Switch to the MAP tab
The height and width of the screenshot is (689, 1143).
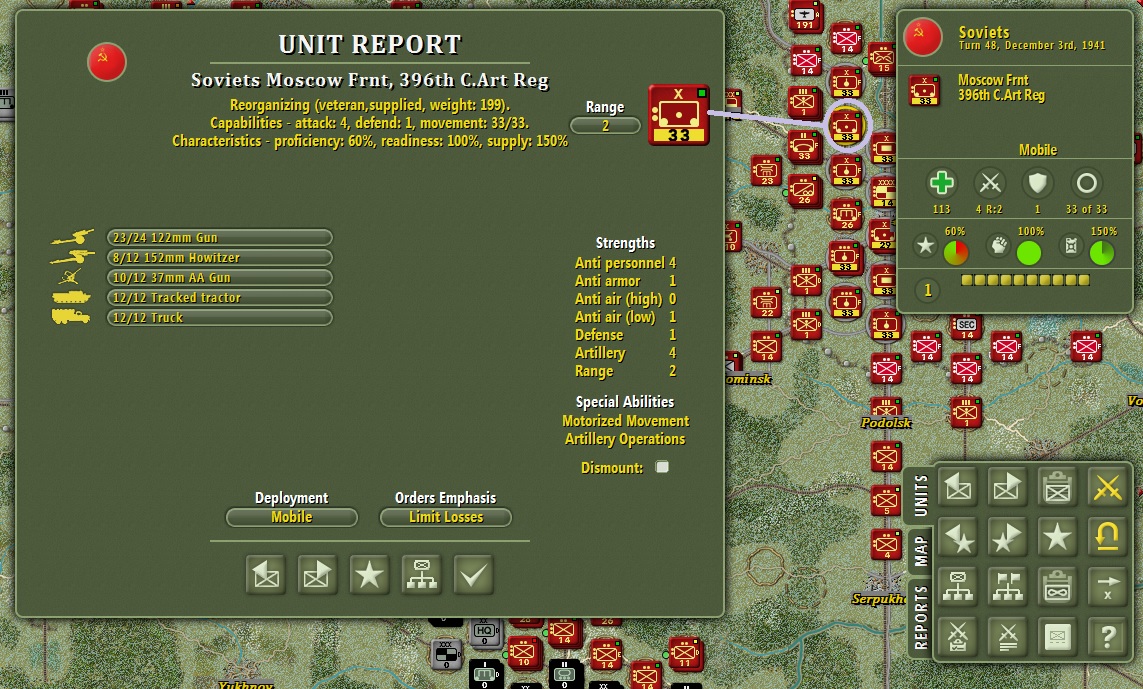click(921, 550)
